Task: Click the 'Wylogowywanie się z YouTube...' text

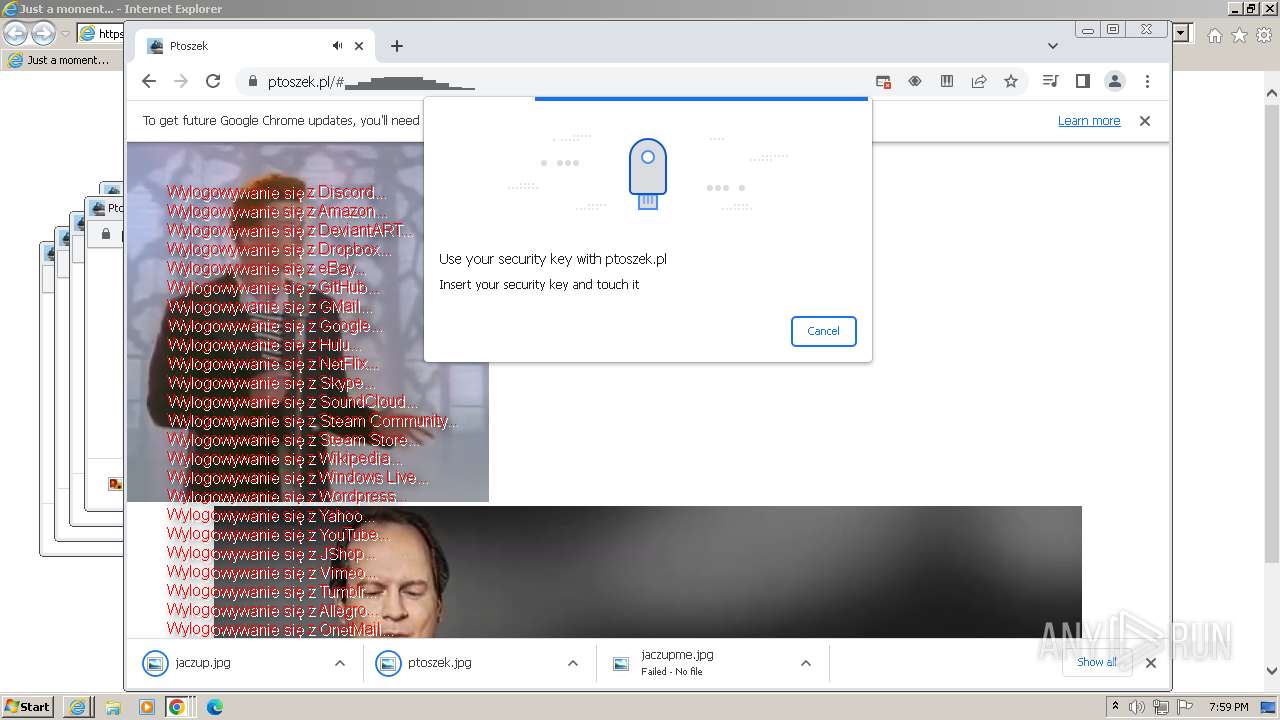Action: 279,535
